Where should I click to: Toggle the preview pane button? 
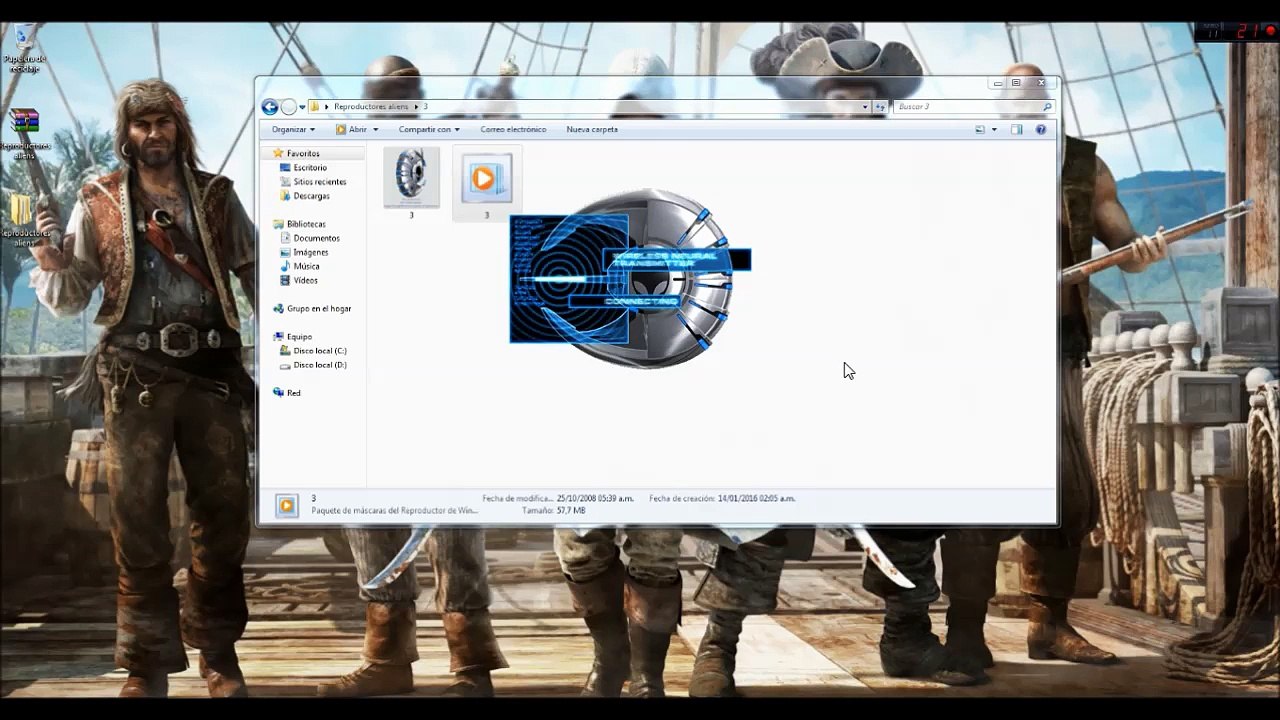point(1016,129)
